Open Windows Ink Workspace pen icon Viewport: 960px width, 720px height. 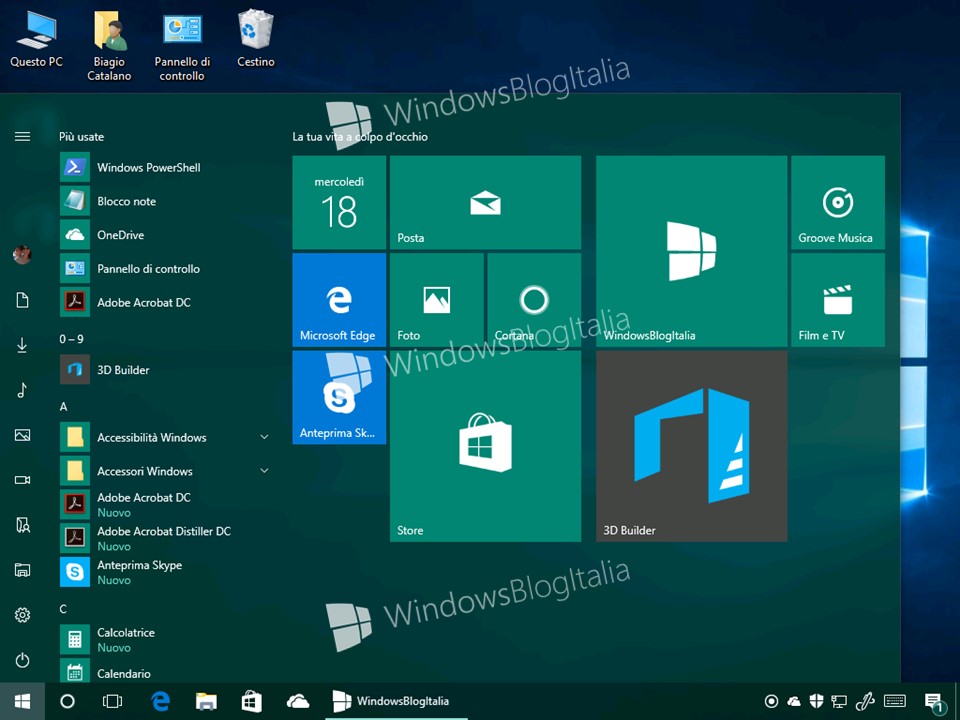(x=865, y=701)
